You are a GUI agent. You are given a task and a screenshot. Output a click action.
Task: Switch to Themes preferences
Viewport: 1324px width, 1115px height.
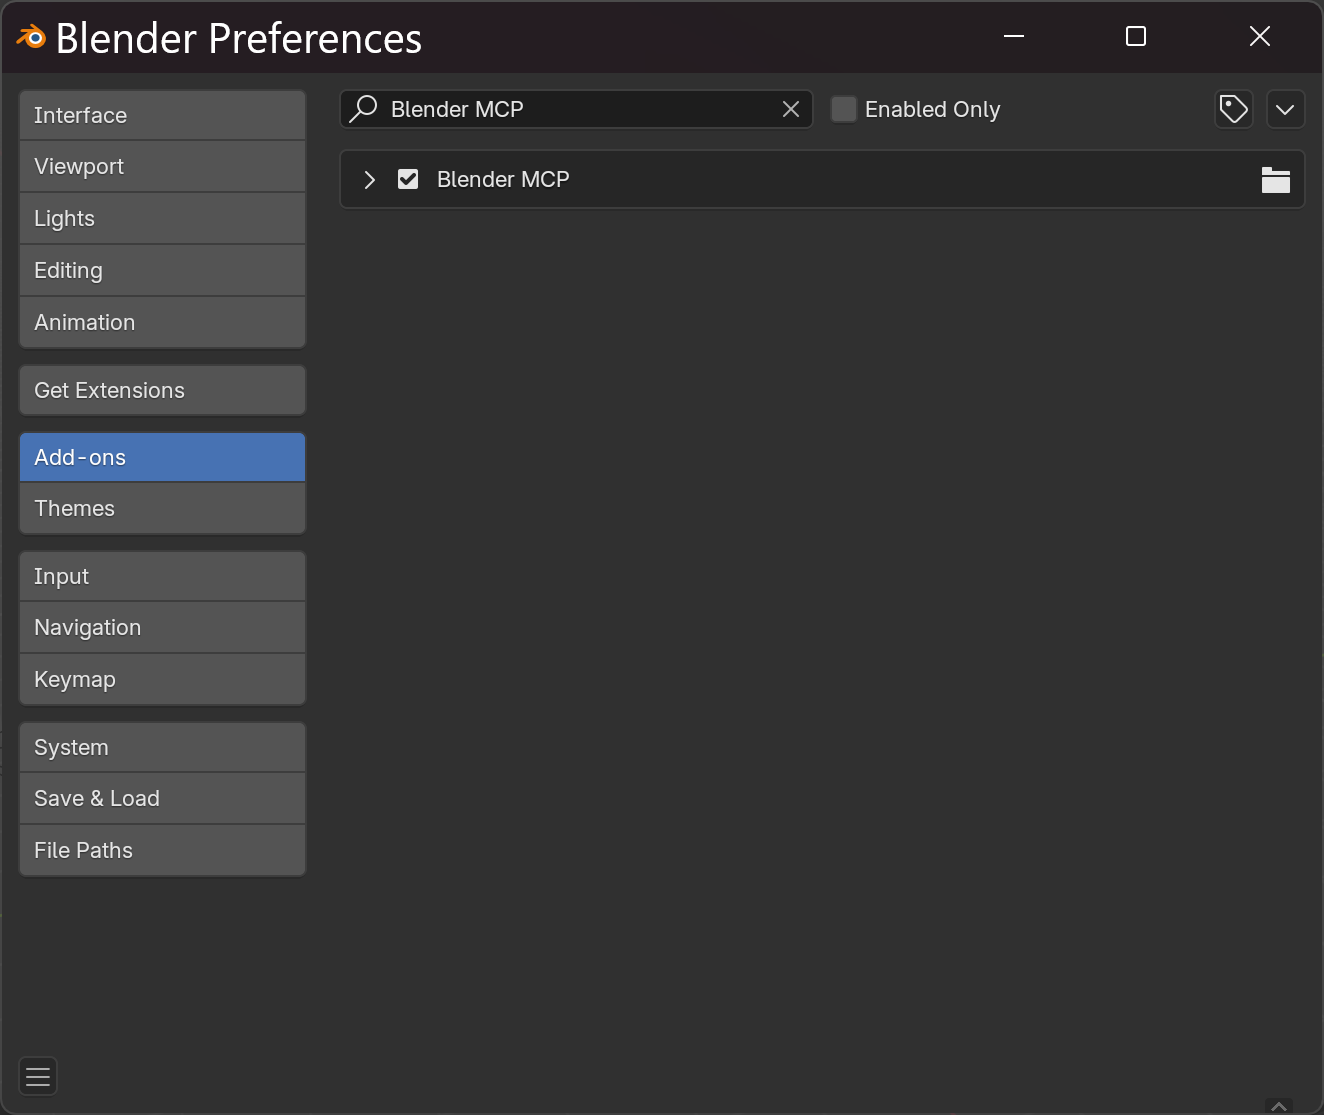coord(162,509)
